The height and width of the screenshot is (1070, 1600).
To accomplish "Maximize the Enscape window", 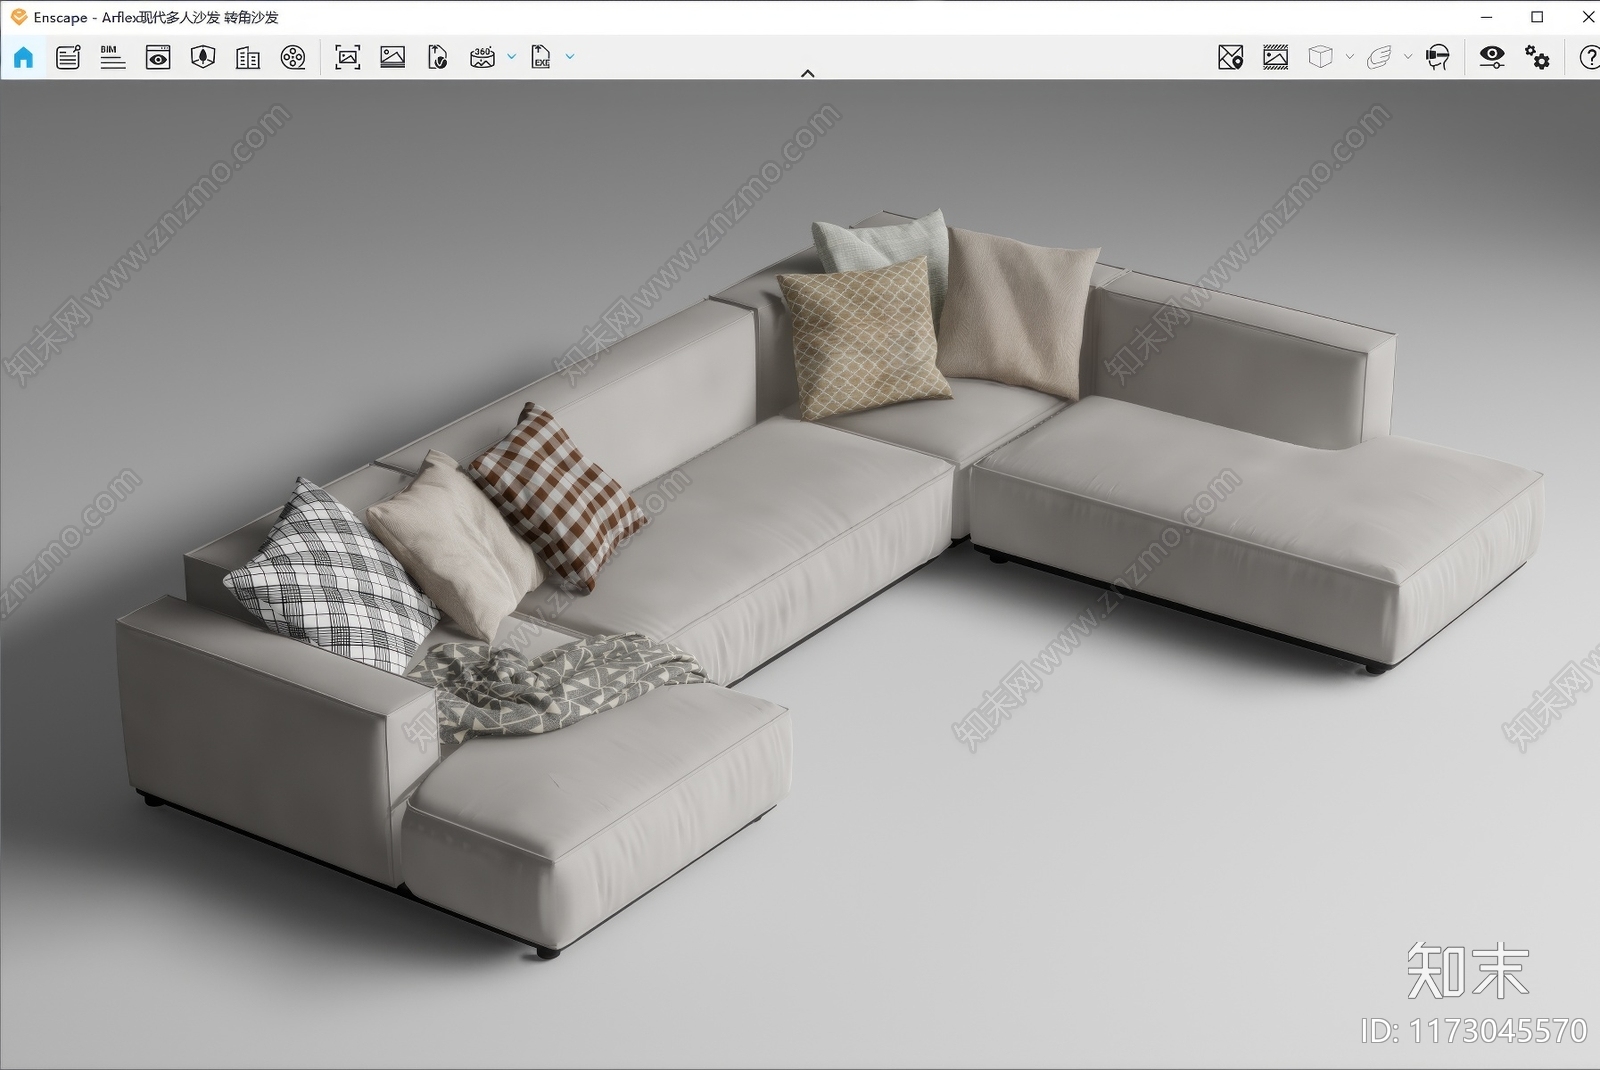I will click(x=1537, y=17).
